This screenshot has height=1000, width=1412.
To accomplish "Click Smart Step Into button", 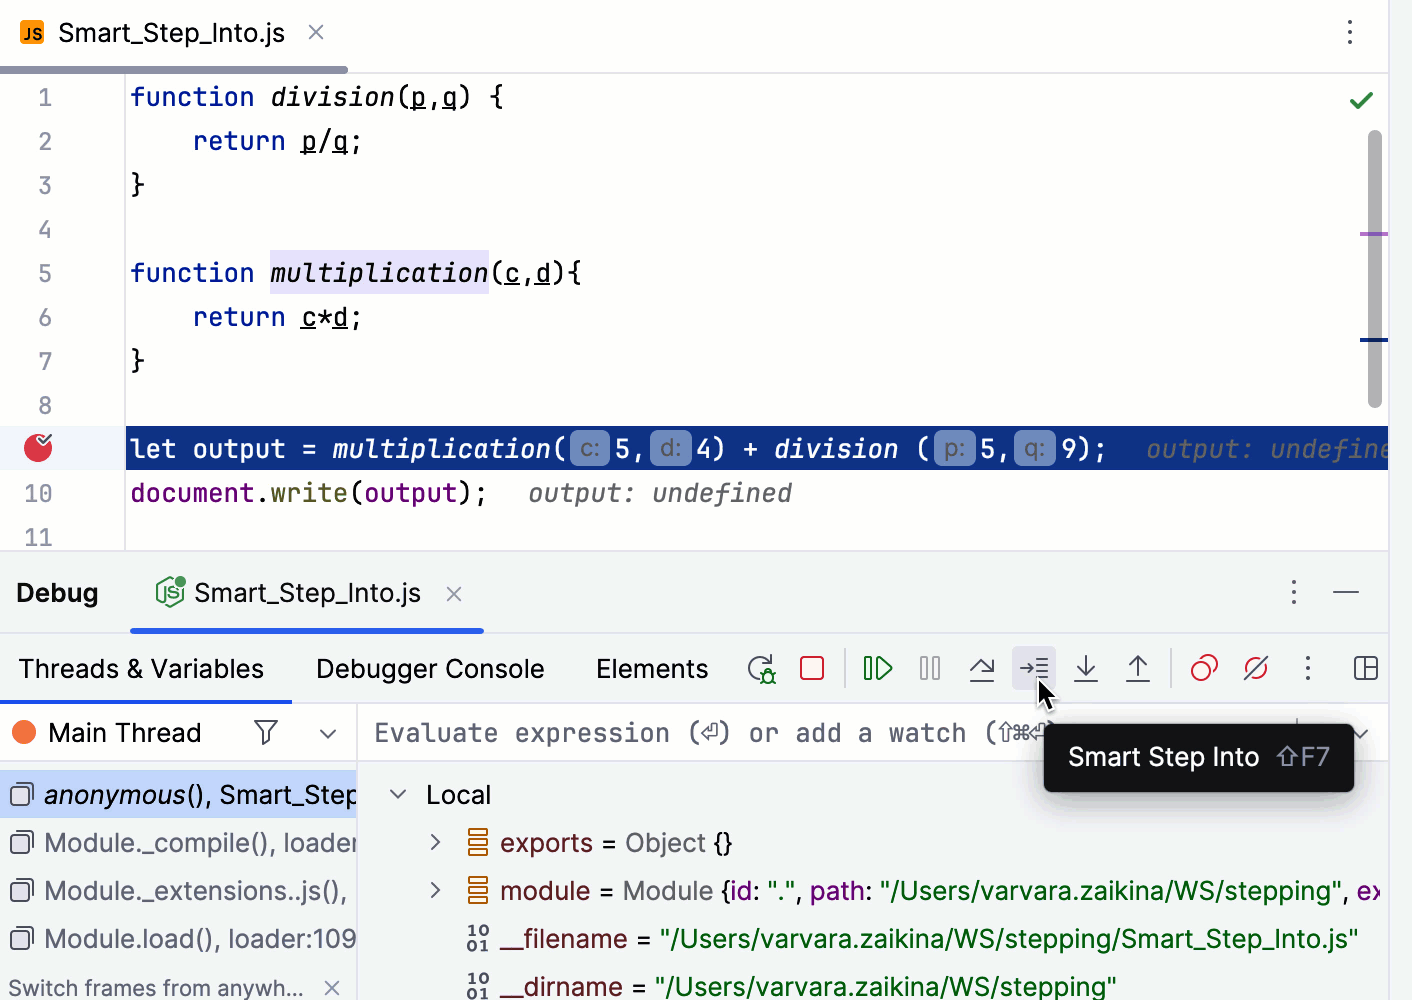I will click(x=1034, y=668).
